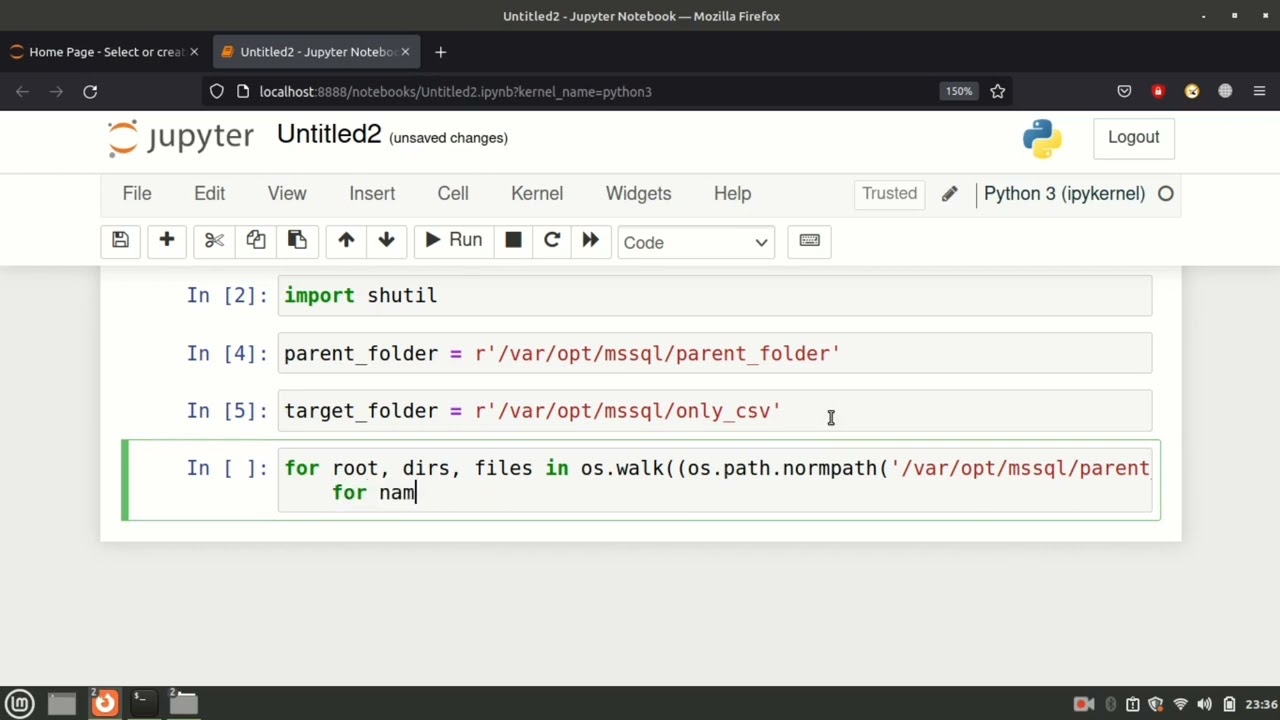This screenshot has height=720, width=1280.
Task: Open the Cell menu
Action: tap(453, 194)
